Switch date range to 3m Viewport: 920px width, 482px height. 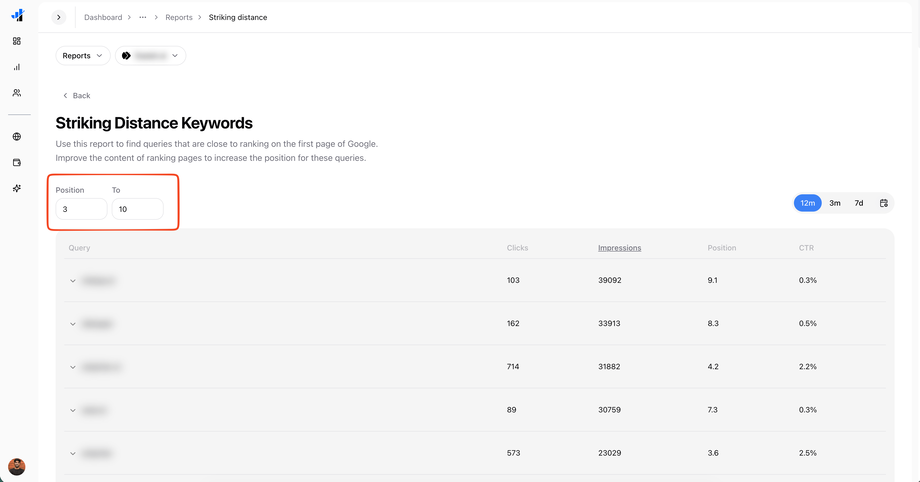[835, 203]
